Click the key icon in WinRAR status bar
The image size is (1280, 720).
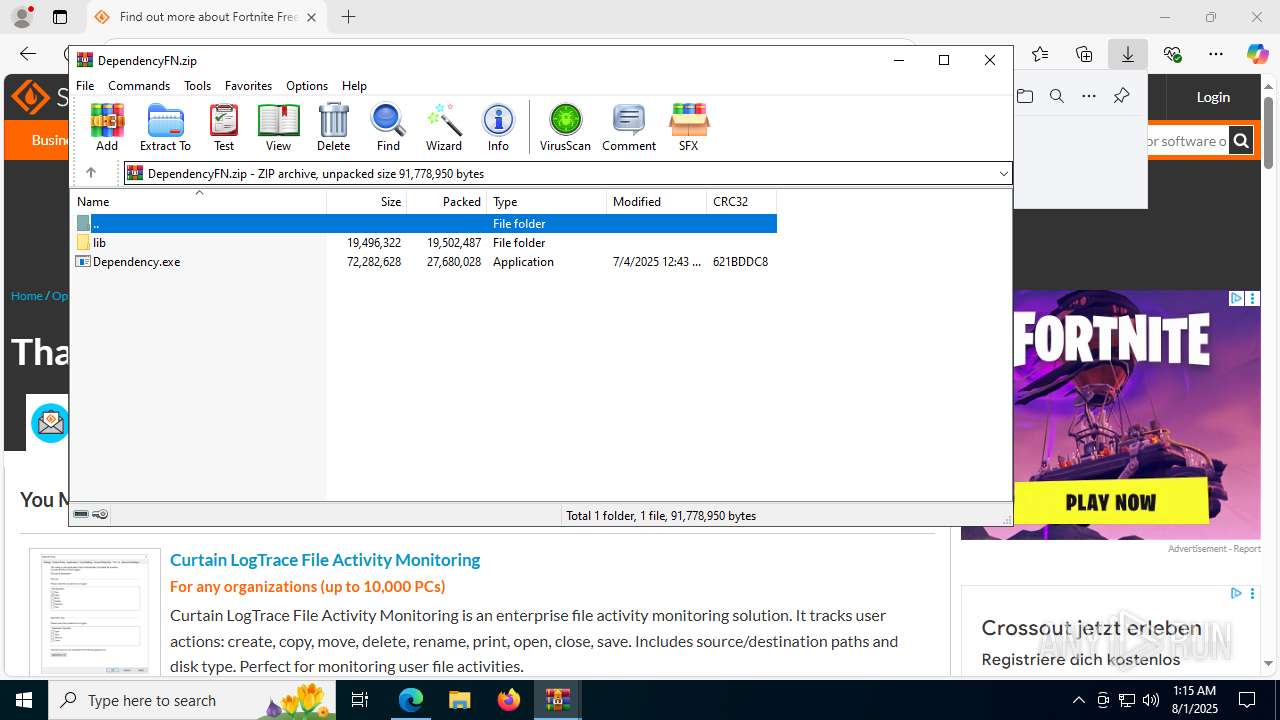click(100, 514)
